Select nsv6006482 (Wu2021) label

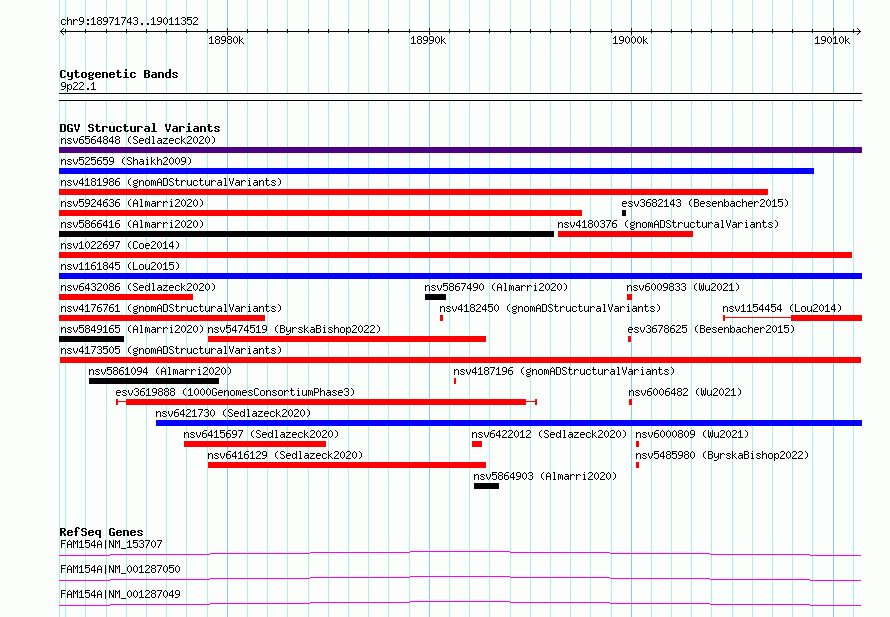click(685, 392)
